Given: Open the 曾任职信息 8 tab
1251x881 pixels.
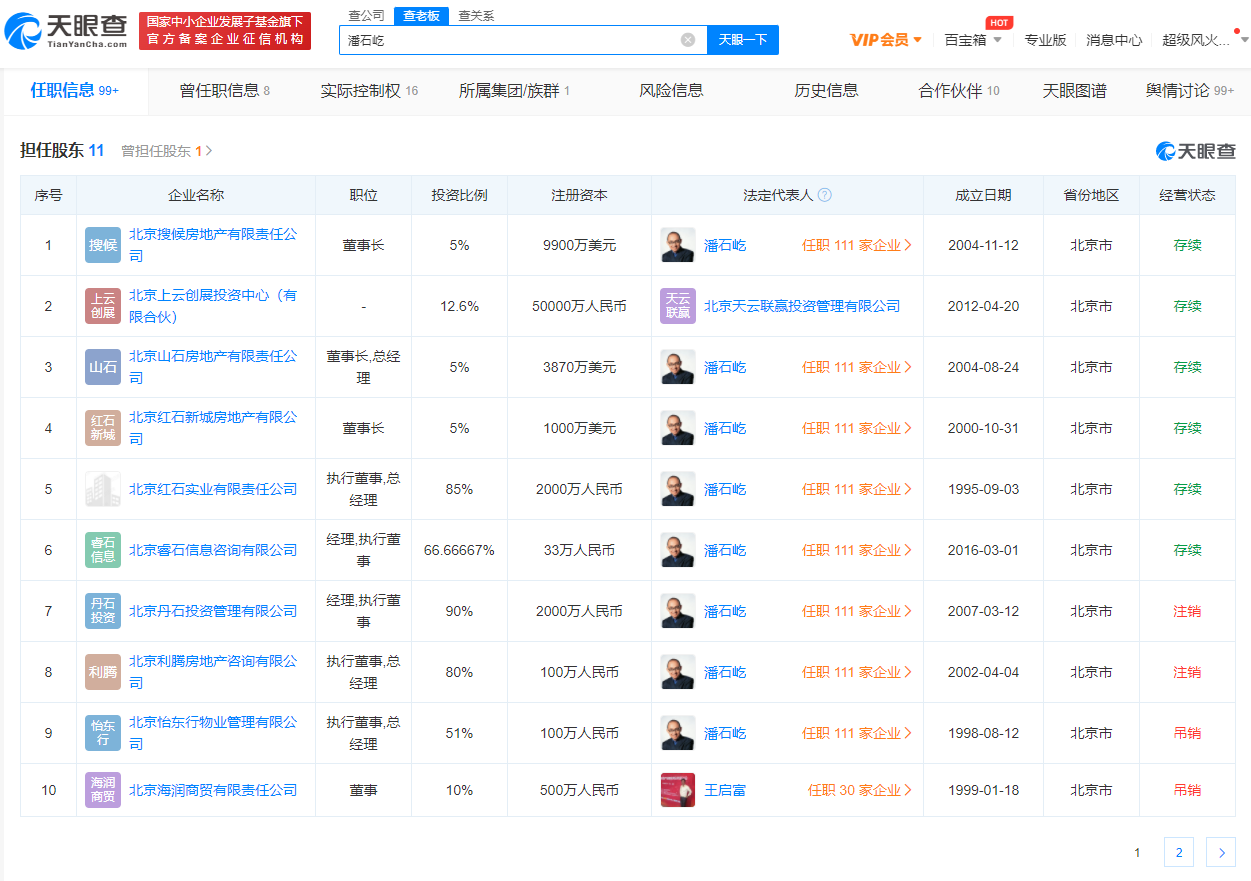Looking at the screenshot, I should [x=225, y=91].
